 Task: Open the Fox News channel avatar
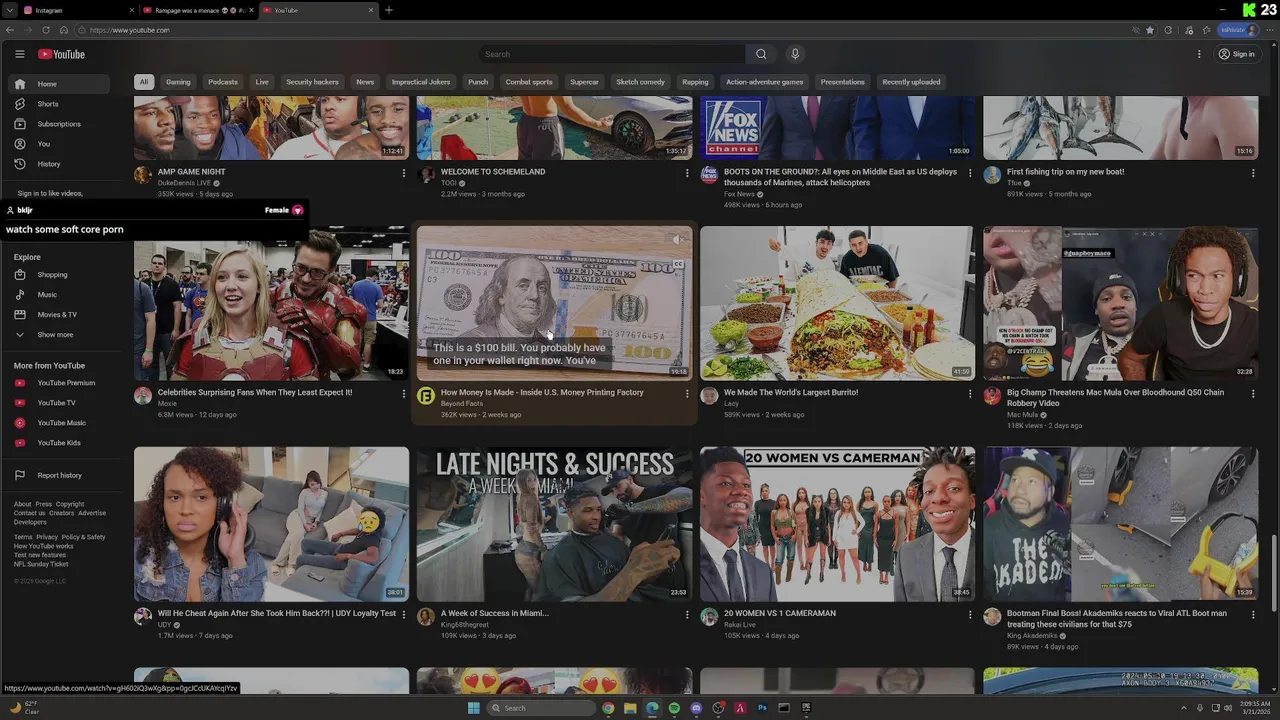[x=709, y=175]
